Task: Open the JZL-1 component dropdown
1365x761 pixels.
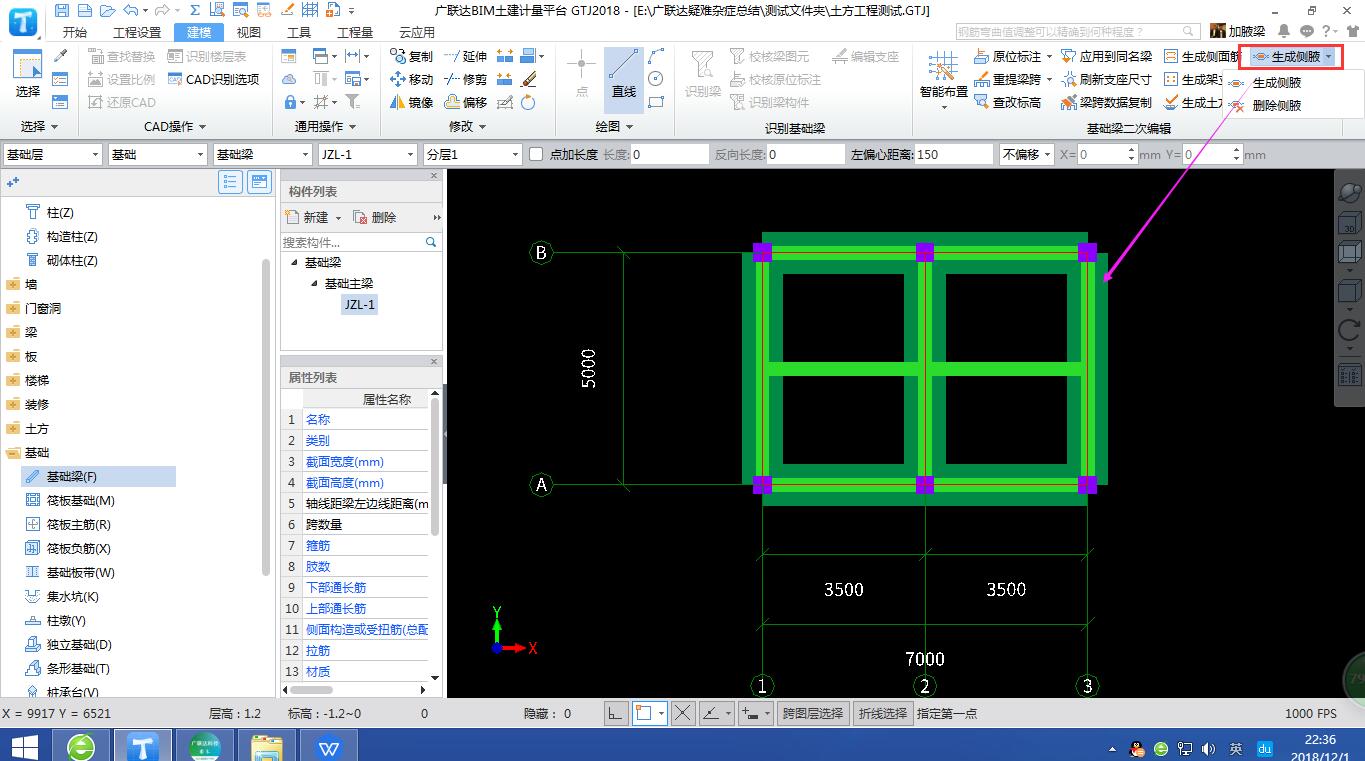Action: pyautogui.click(x=367, y=154)
